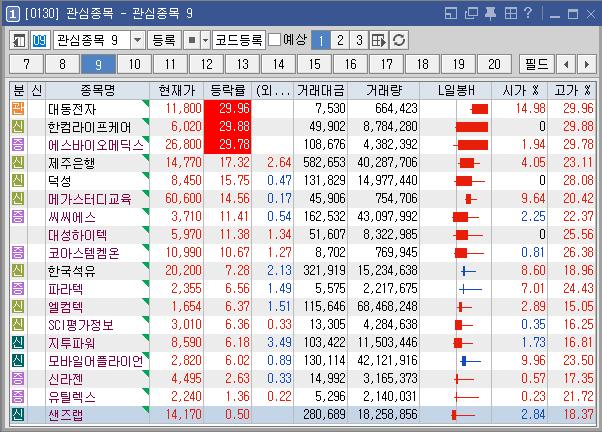Click the purple 증 badge beside 에스바이오메딕스
Screen dimensions: 602x432
(x=18, y=145)
